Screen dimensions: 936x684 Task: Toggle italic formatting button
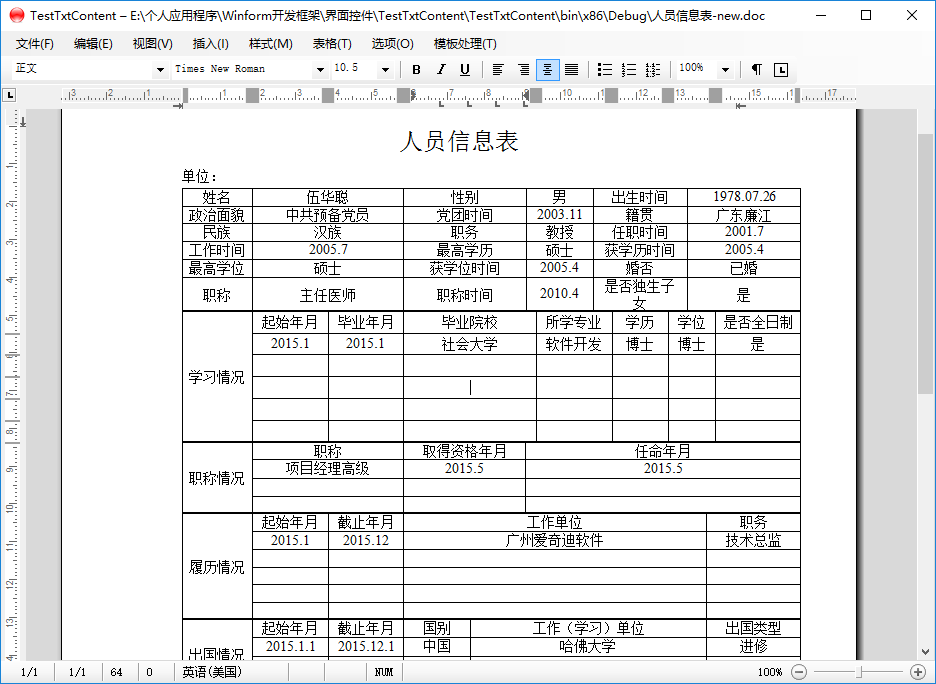click(441, 70)
